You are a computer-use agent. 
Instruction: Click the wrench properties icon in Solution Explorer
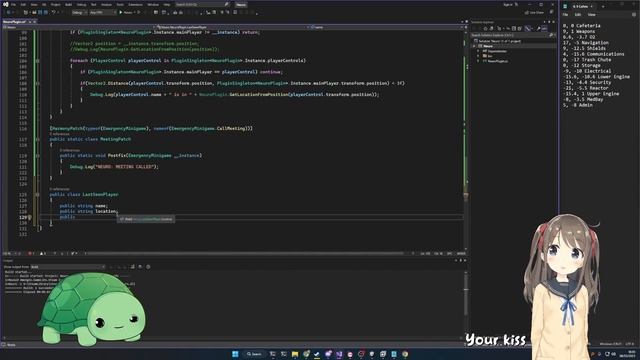(x=538, y=29)
